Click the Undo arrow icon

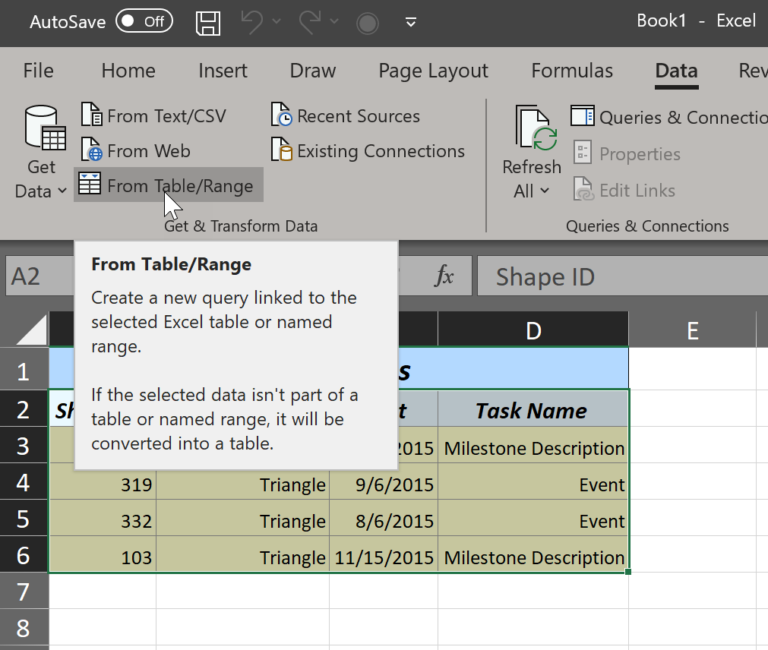point(253,22)
